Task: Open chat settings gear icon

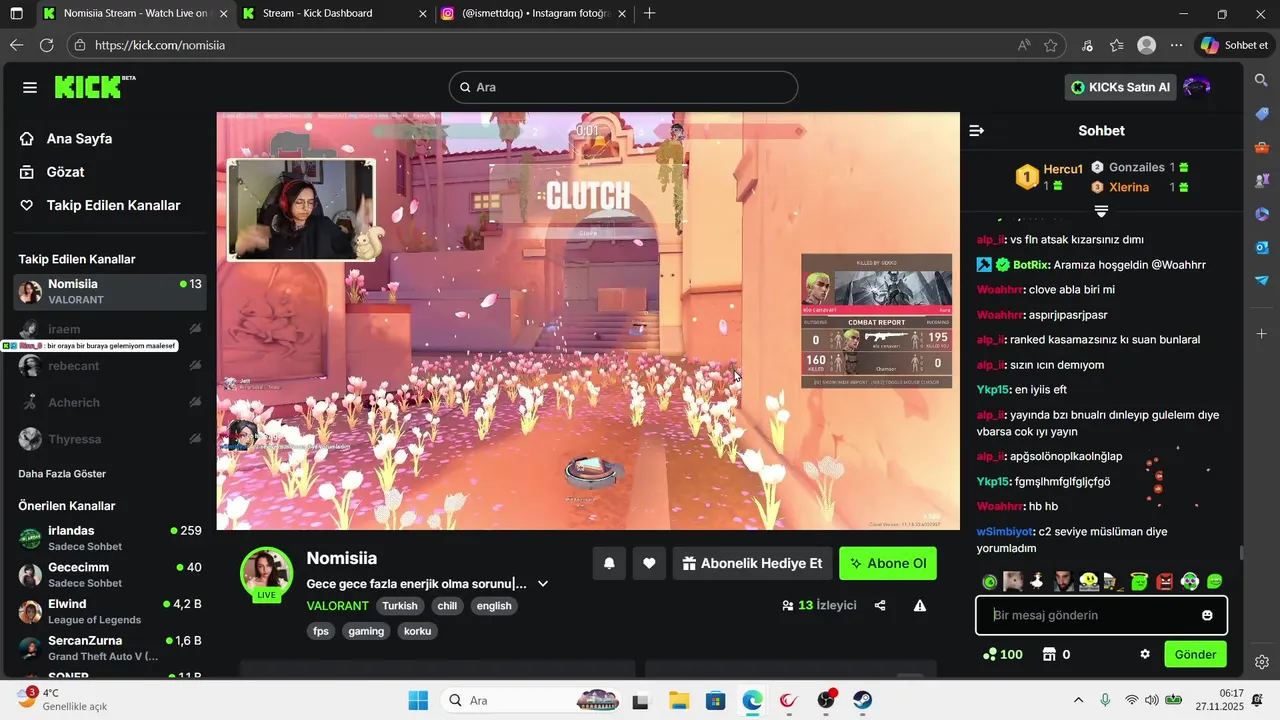Action: (x=1145, y=654)
